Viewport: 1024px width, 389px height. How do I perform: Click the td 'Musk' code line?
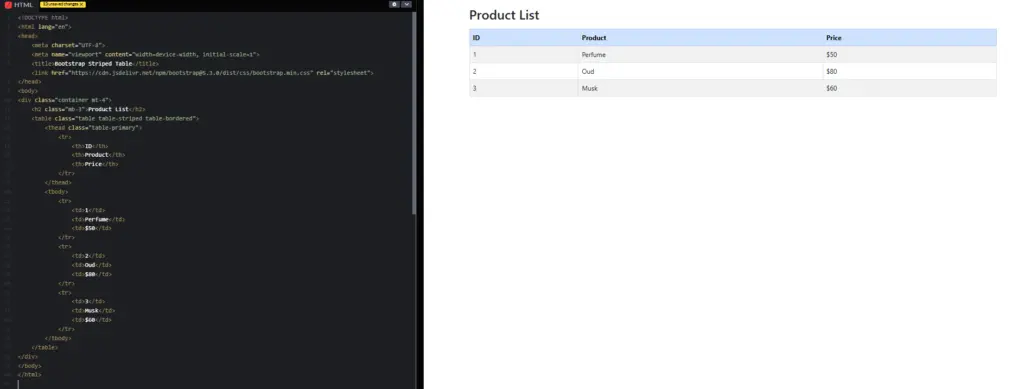pos(93,311)
